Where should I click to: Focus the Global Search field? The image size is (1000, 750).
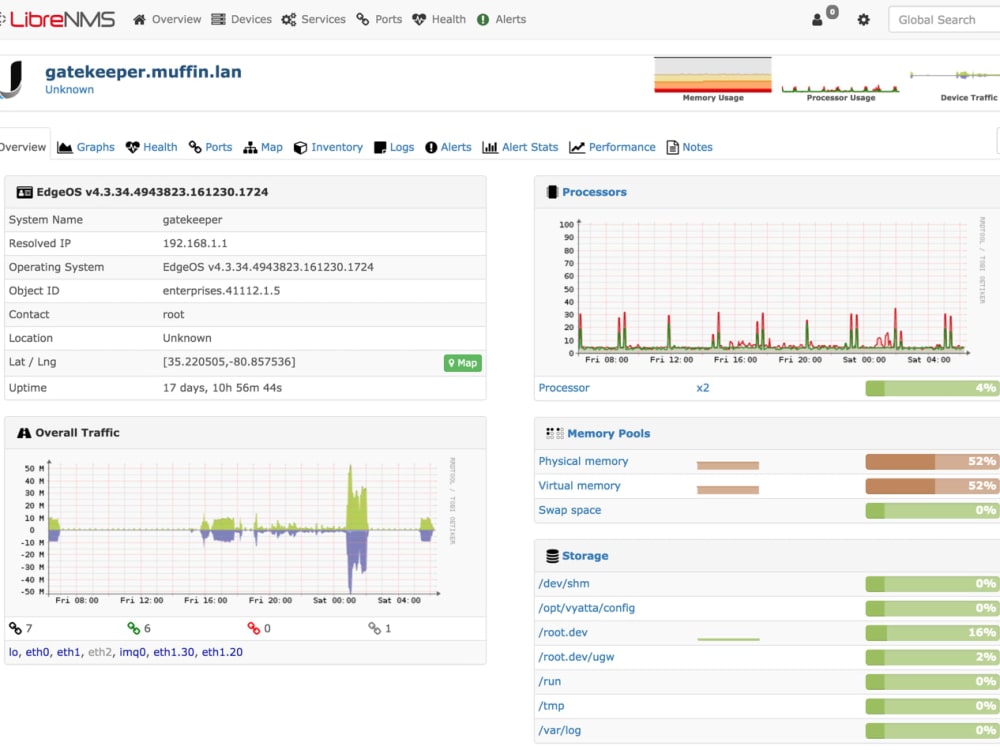click(x=944, y=20)
